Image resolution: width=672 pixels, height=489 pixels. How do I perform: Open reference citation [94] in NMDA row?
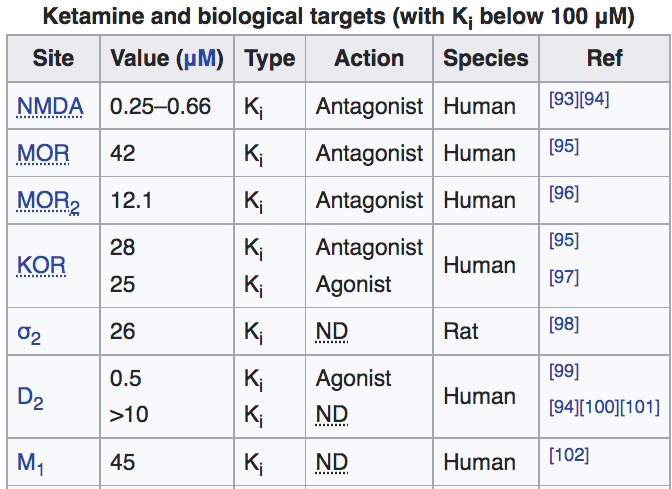coord(594,100)
